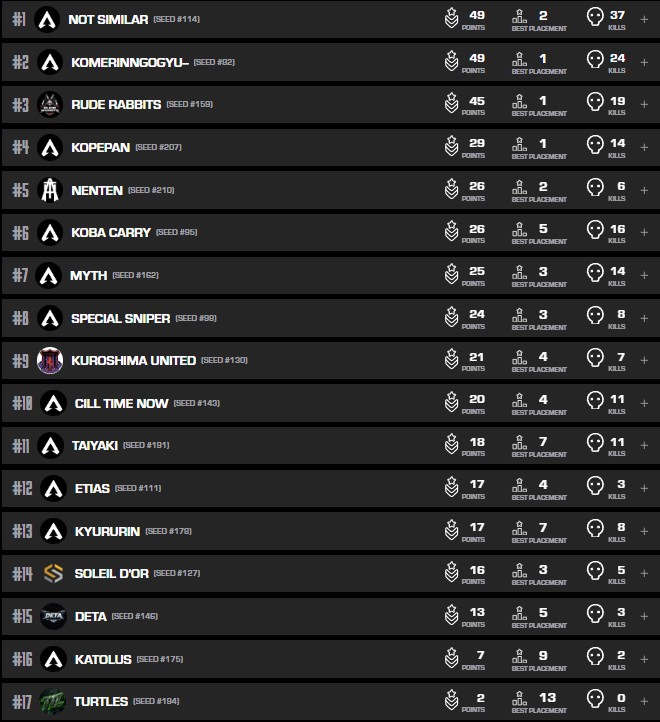Open the Kyururin team name link

107,531
